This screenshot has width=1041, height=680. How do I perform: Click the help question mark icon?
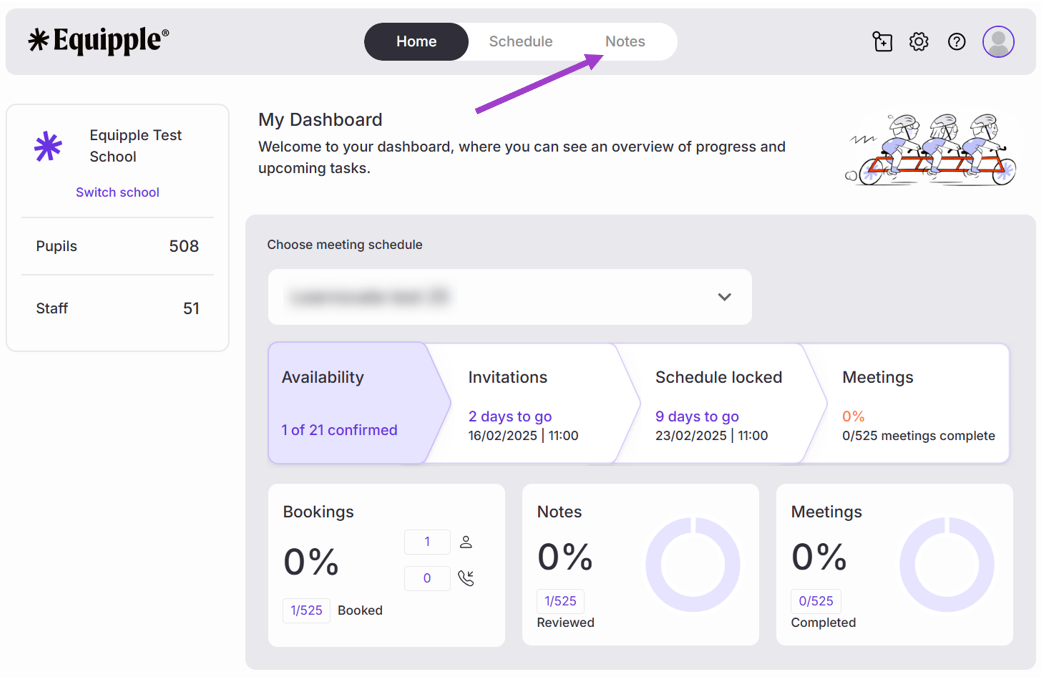[957, 42]
